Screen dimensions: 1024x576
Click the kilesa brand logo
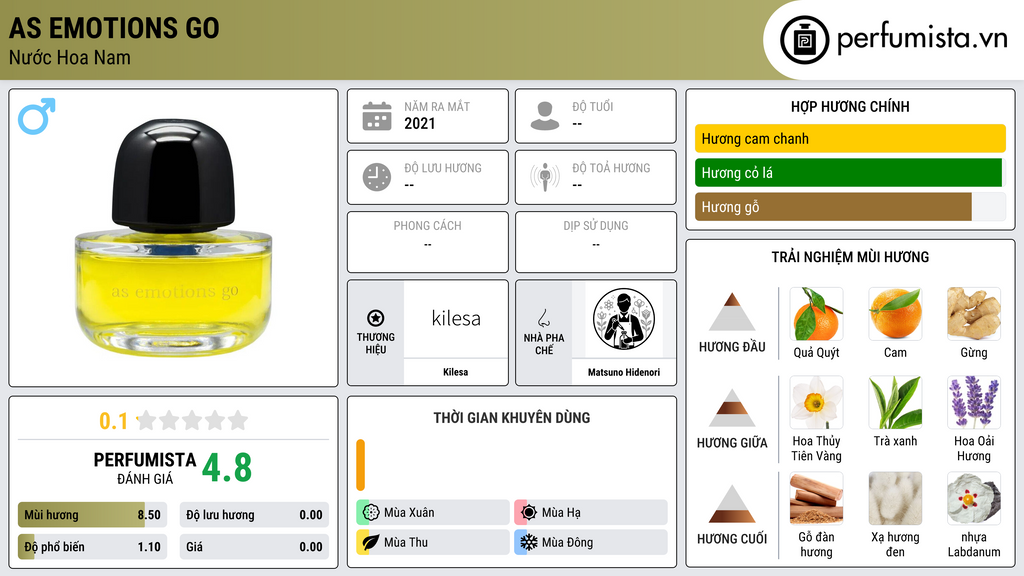click(x=456, y=319)
